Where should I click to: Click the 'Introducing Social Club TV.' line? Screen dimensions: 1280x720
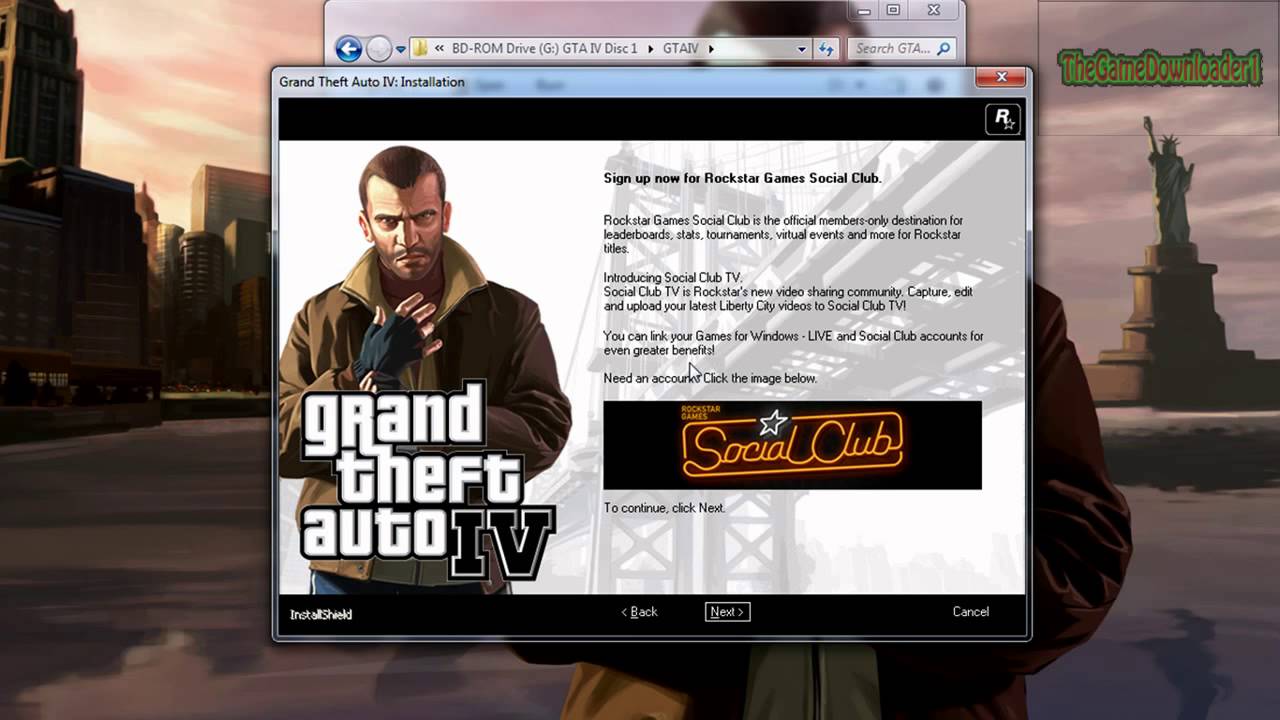pos(671,278)
